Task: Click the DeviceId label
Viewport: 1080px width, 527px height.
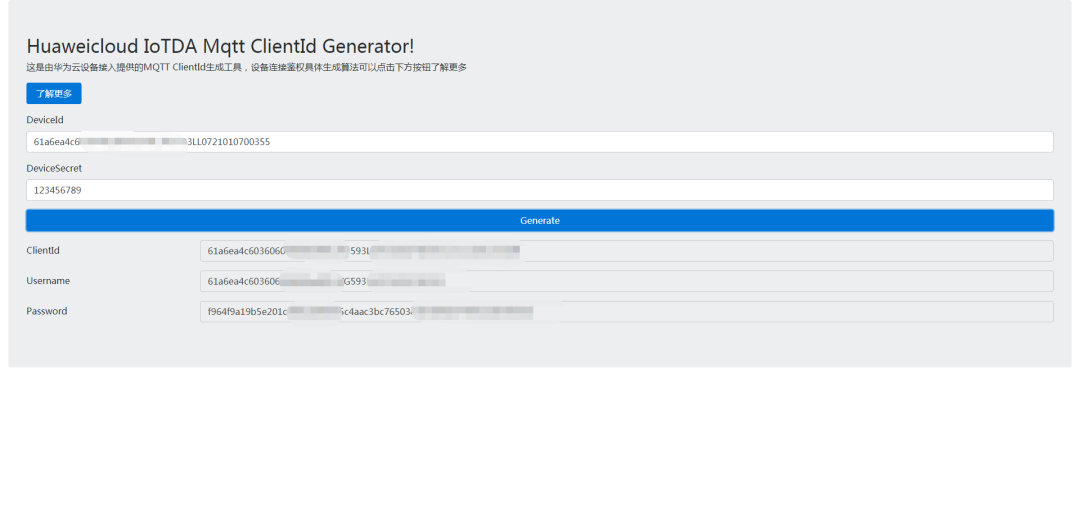Action: (x=45, y=120)
